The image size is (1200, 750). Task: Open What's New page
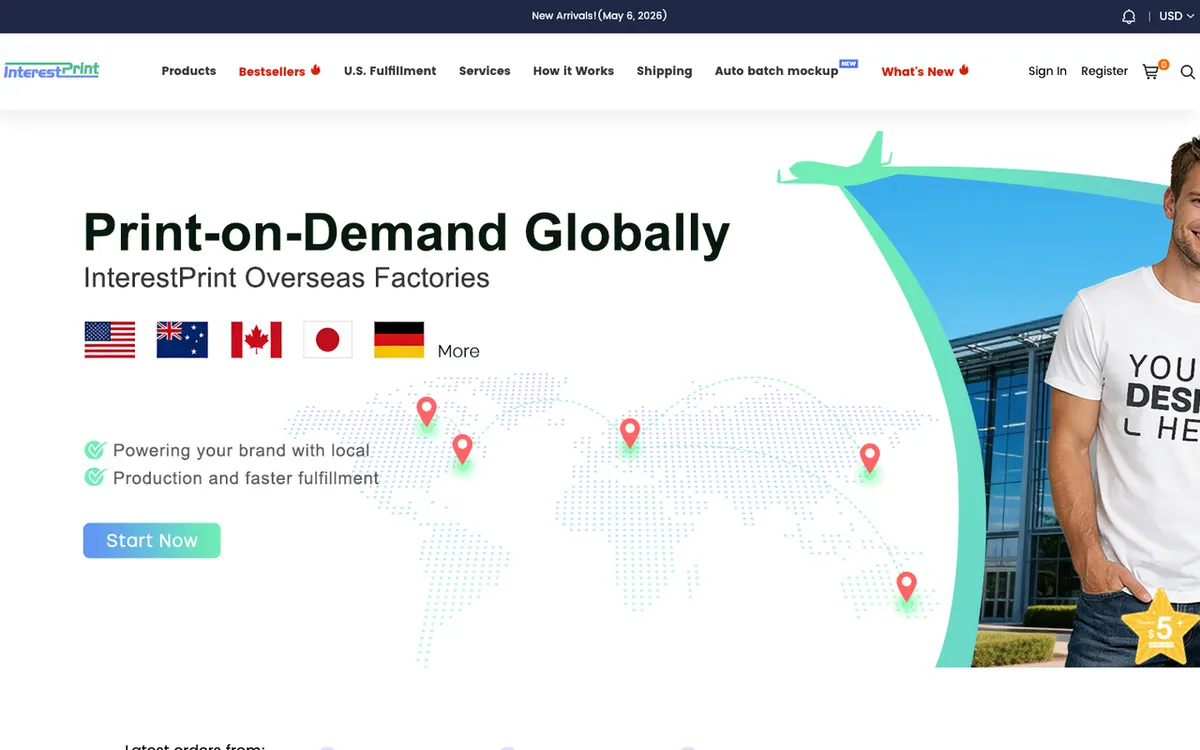tap(925, 71)
